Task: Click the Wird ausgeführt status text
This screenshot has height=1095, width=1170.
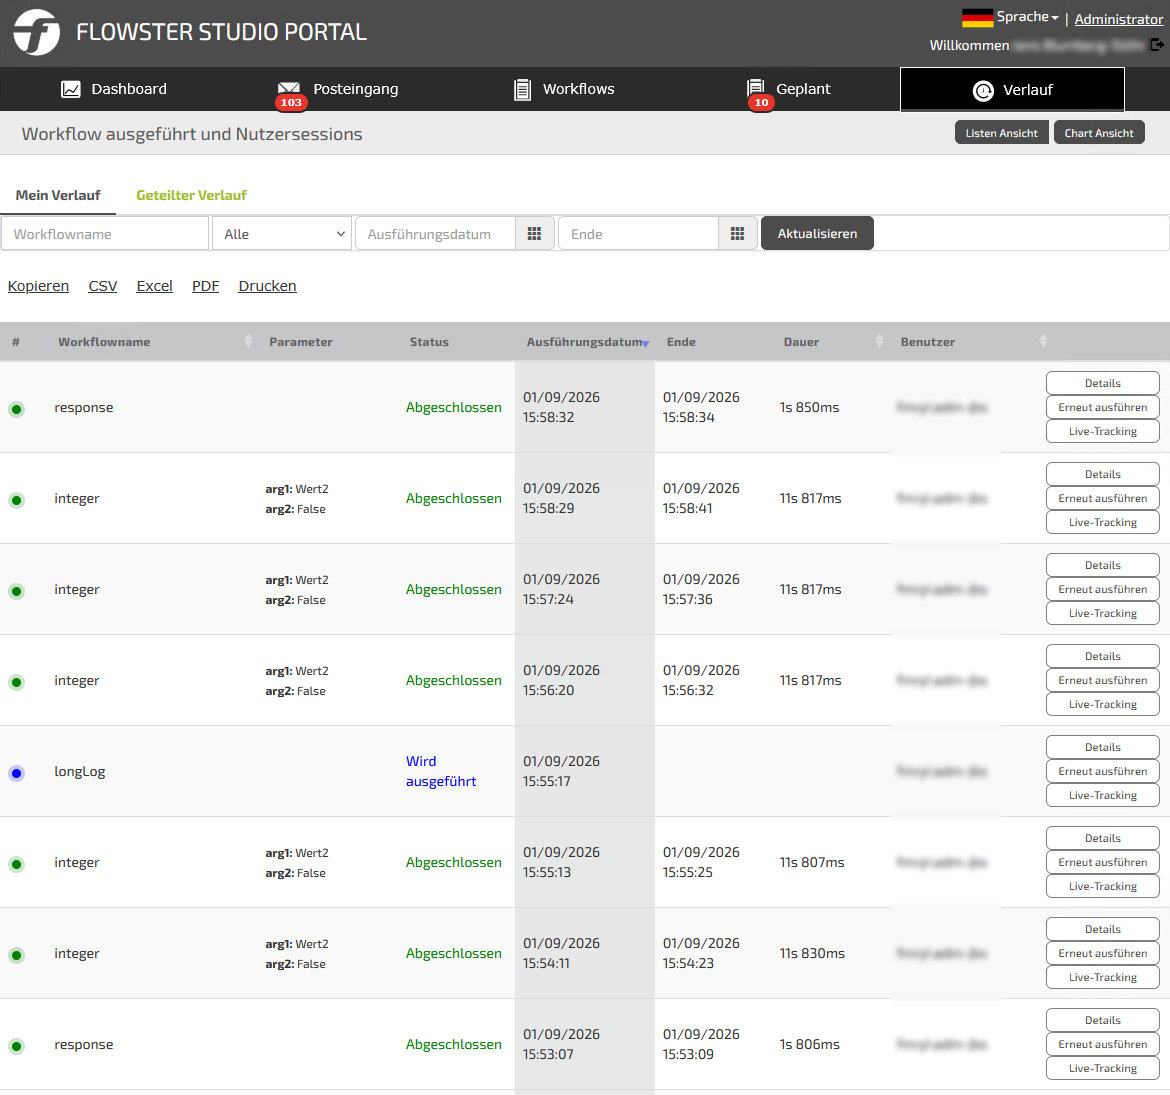Action: click(x=441, y=771)
